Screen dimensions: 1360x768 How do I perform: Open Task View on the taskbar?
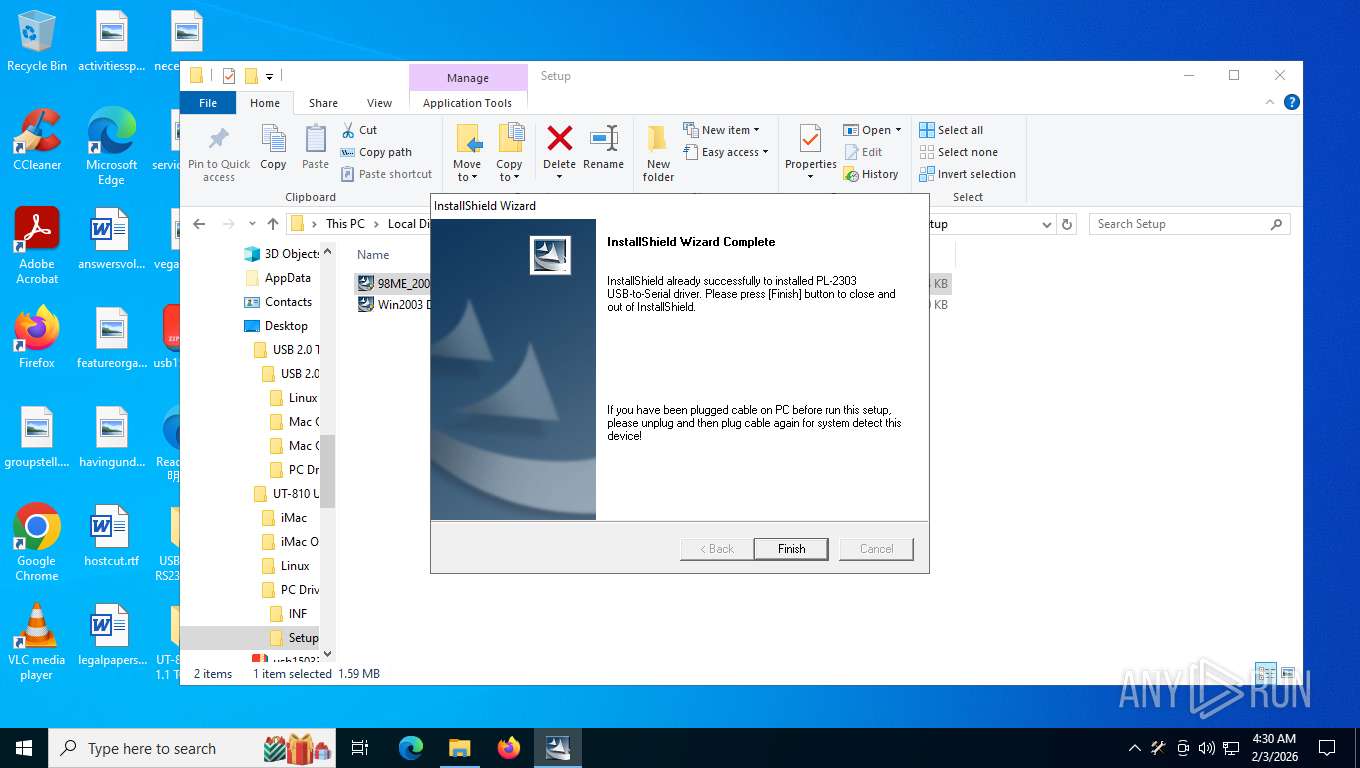[360, 748]
